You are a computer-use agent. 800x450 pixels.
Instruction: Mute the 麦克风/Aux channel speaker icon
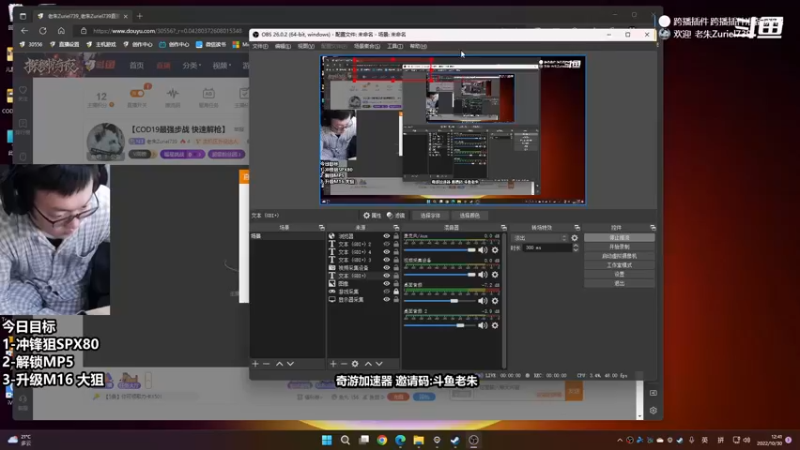pyautogui.click(x=482, y=250)
